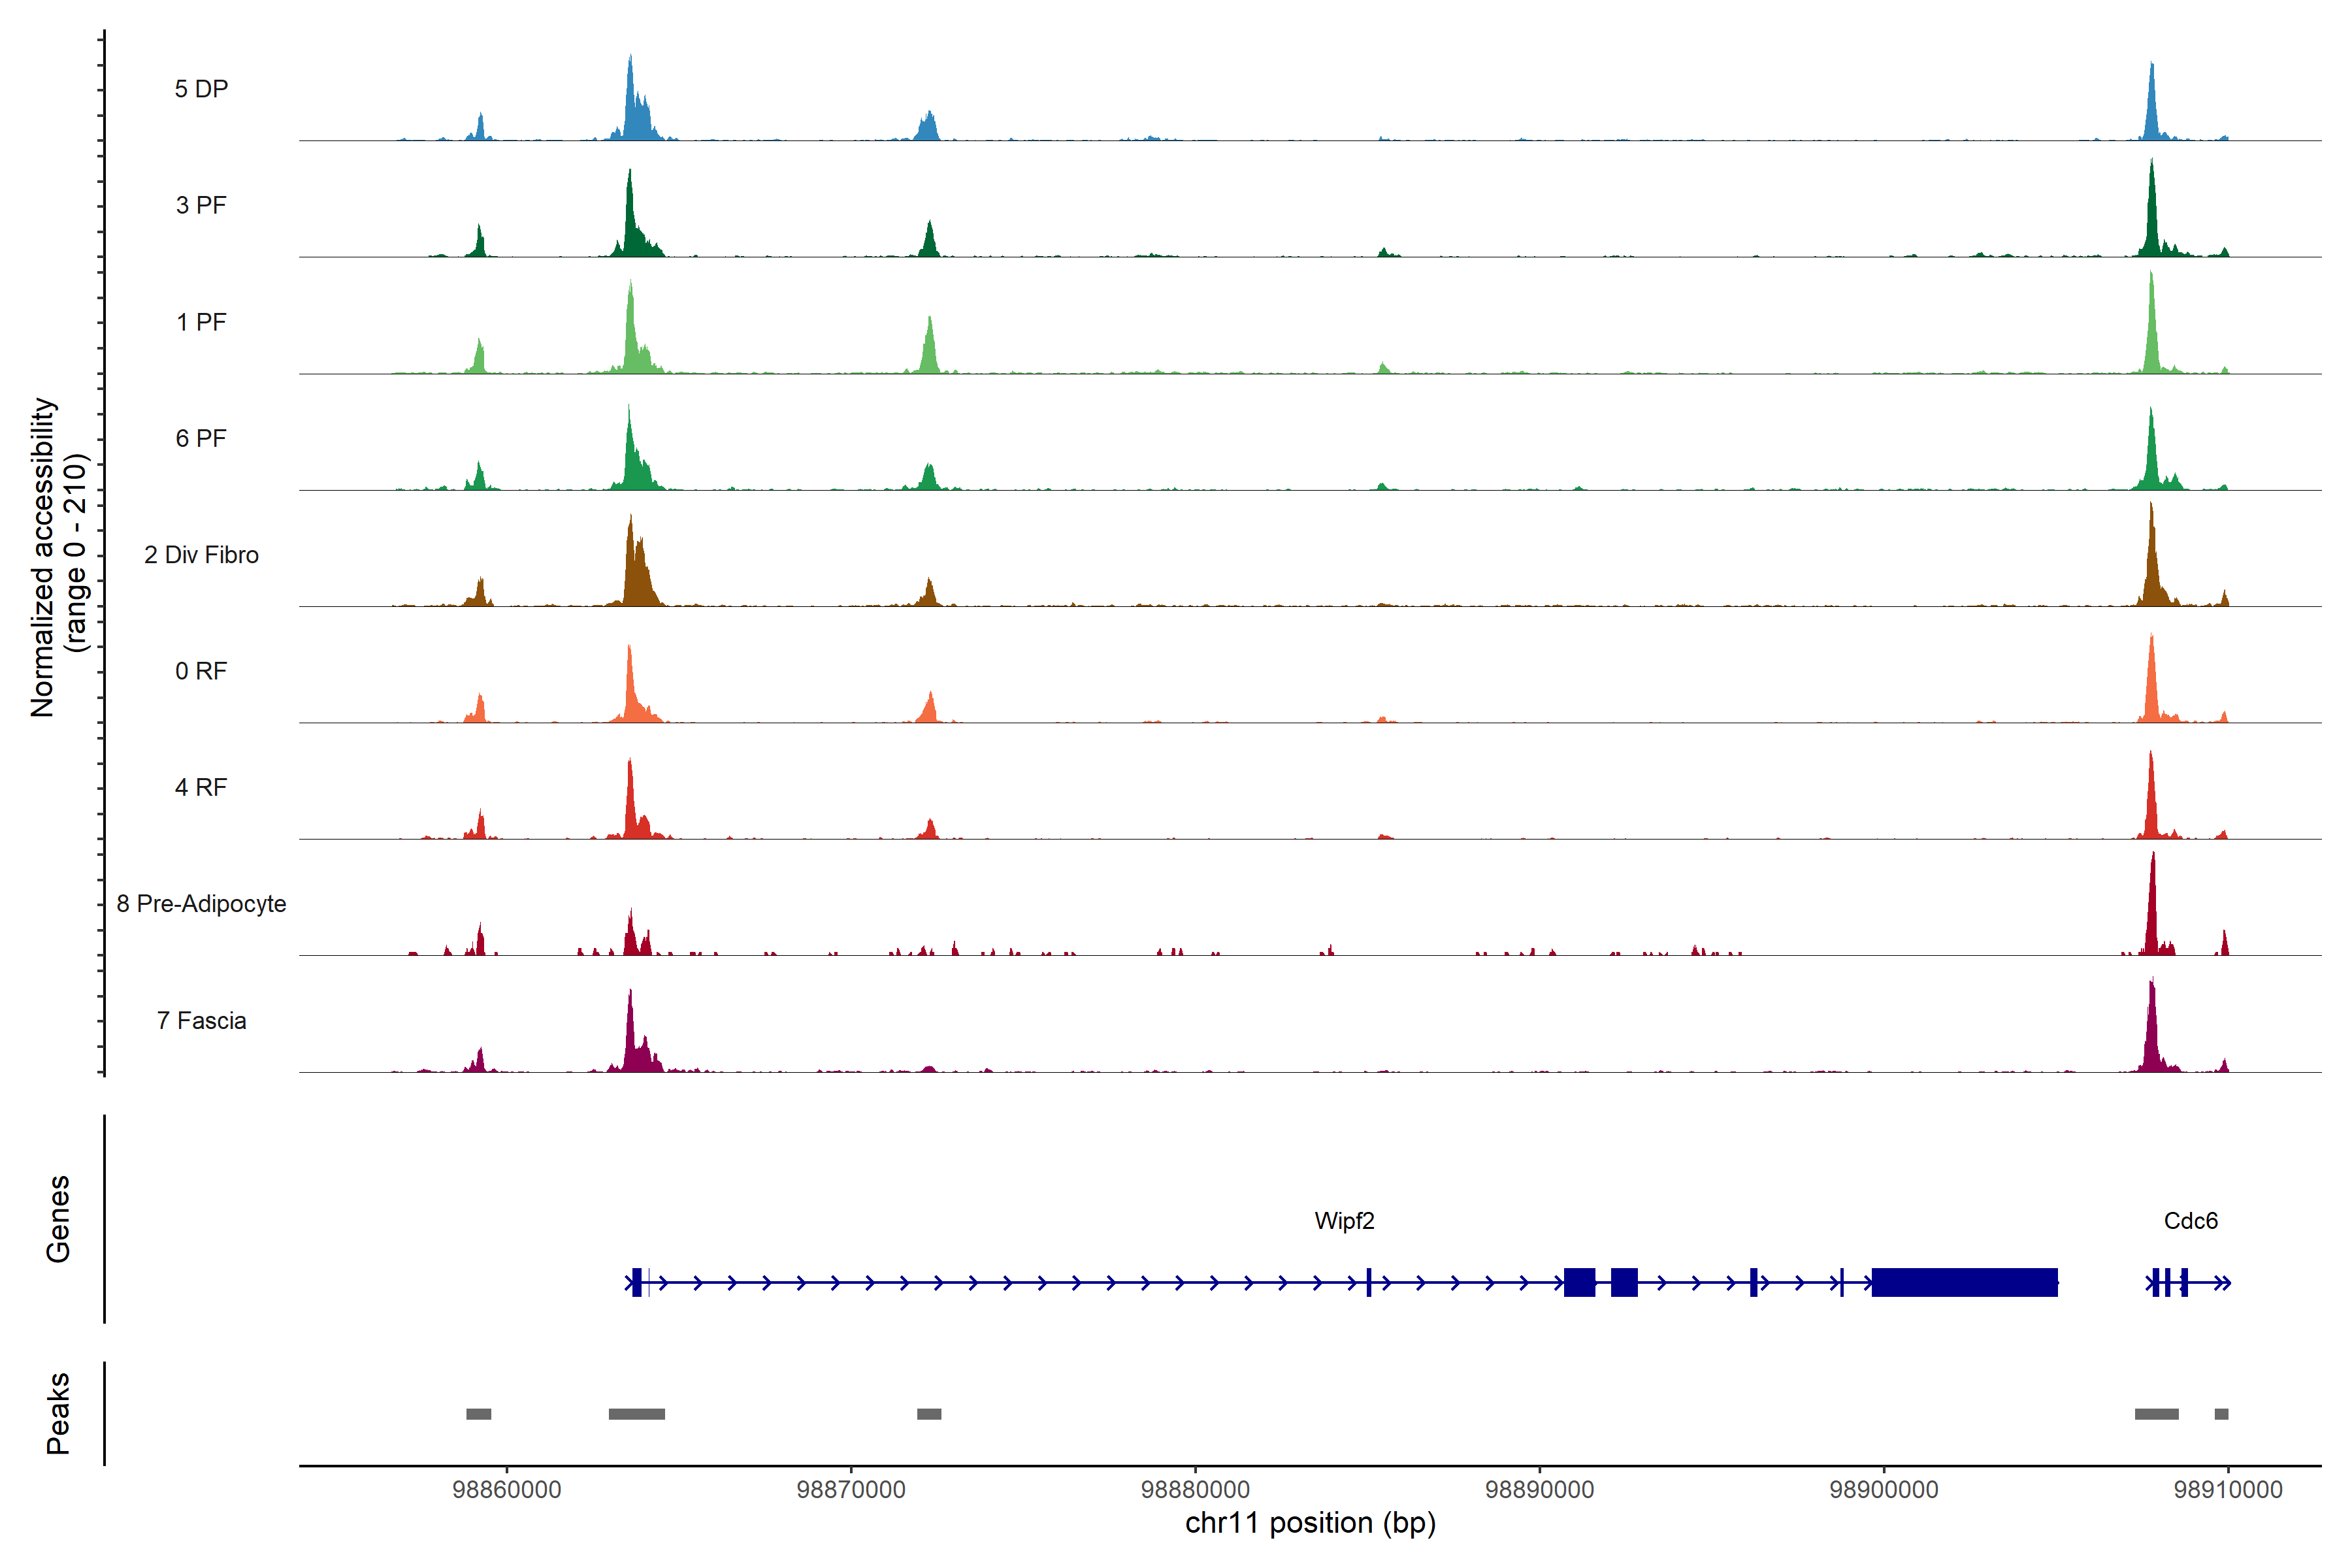Screen dimensions: 2352x1568
Task: Click the 98880000 axis tick label
Action: [1195, 1489]
